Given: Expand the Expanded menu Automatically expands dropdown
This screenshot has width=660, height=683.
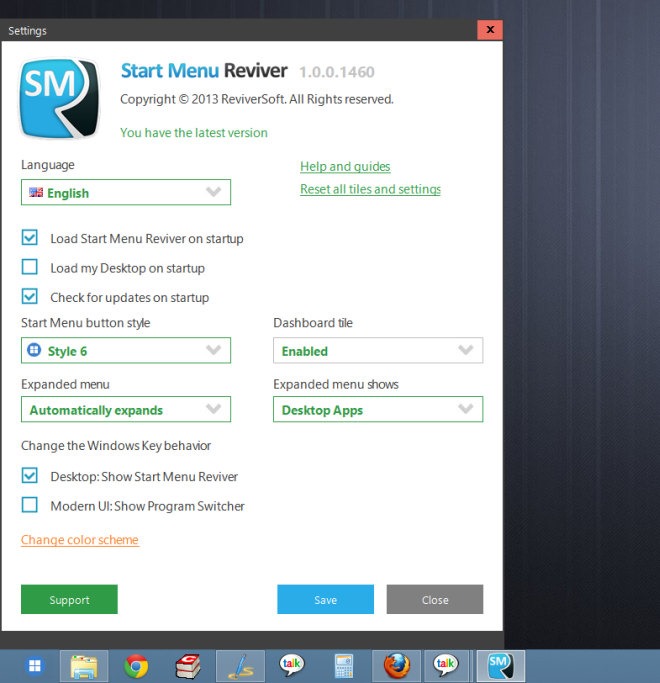Looking at the screenshot, I should (126, 409).
